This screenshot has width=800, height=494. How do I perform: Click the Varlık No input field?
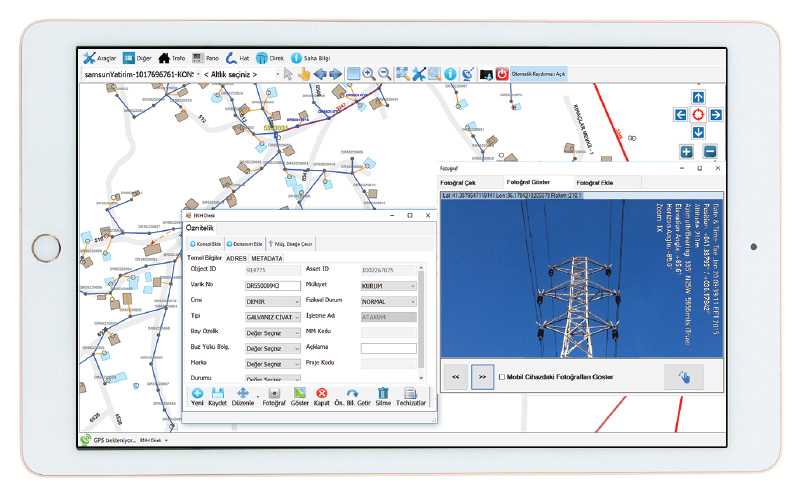[273, 286]
